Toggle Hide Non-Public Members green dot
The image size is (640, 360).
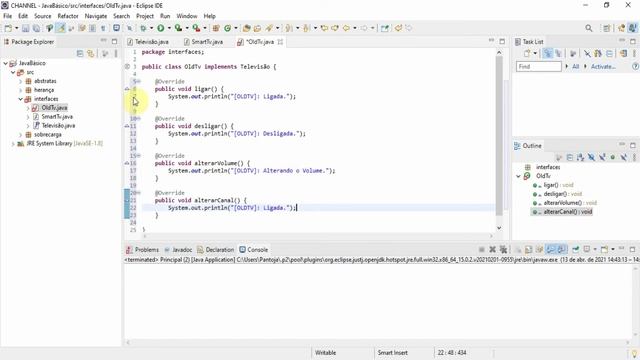613,157
